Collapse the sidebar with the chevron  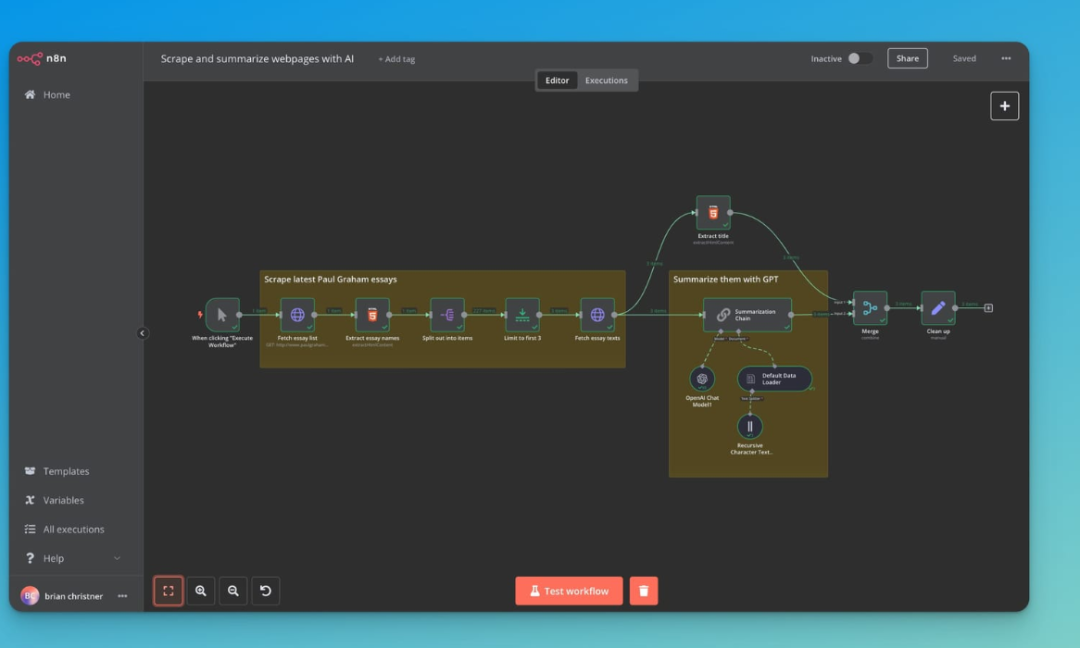[143, 333]
